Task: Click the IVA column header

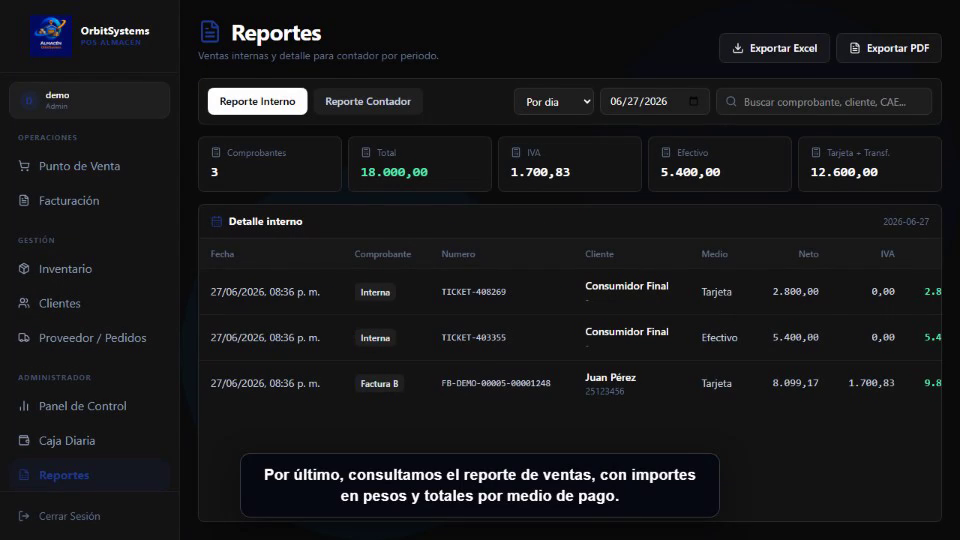Action: click(887, 253)
